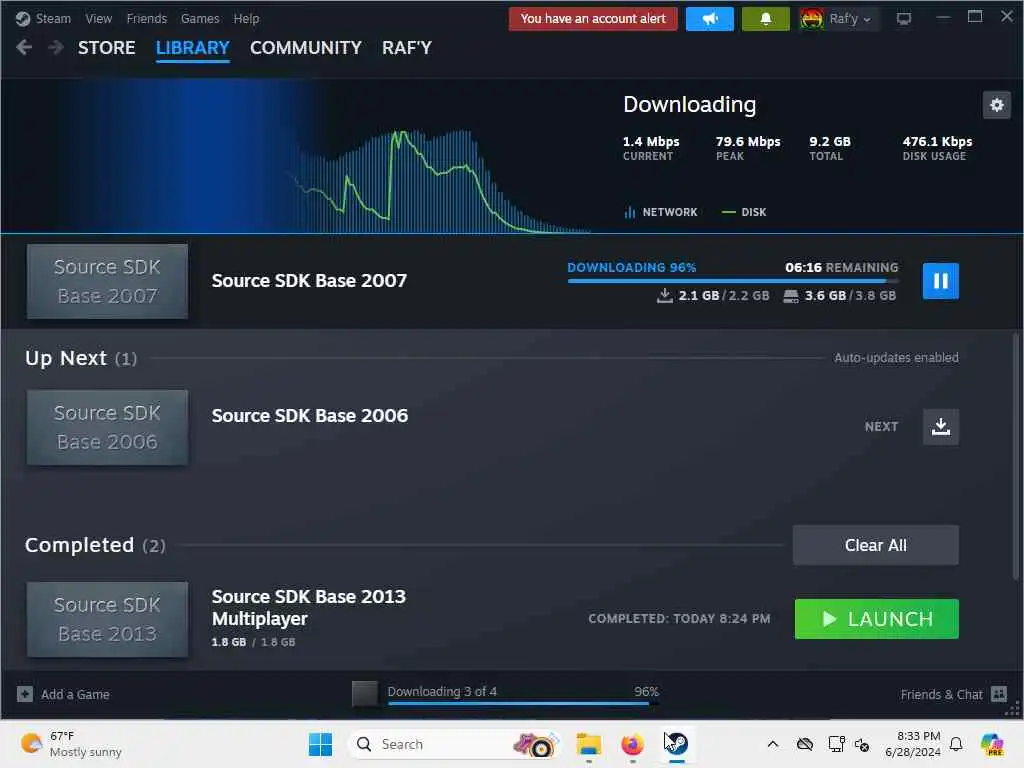Image resolution: width=1024 pixels, height=768 pixels.
Task: Open the Steam menu logo
Action: (x=23, y=19)
